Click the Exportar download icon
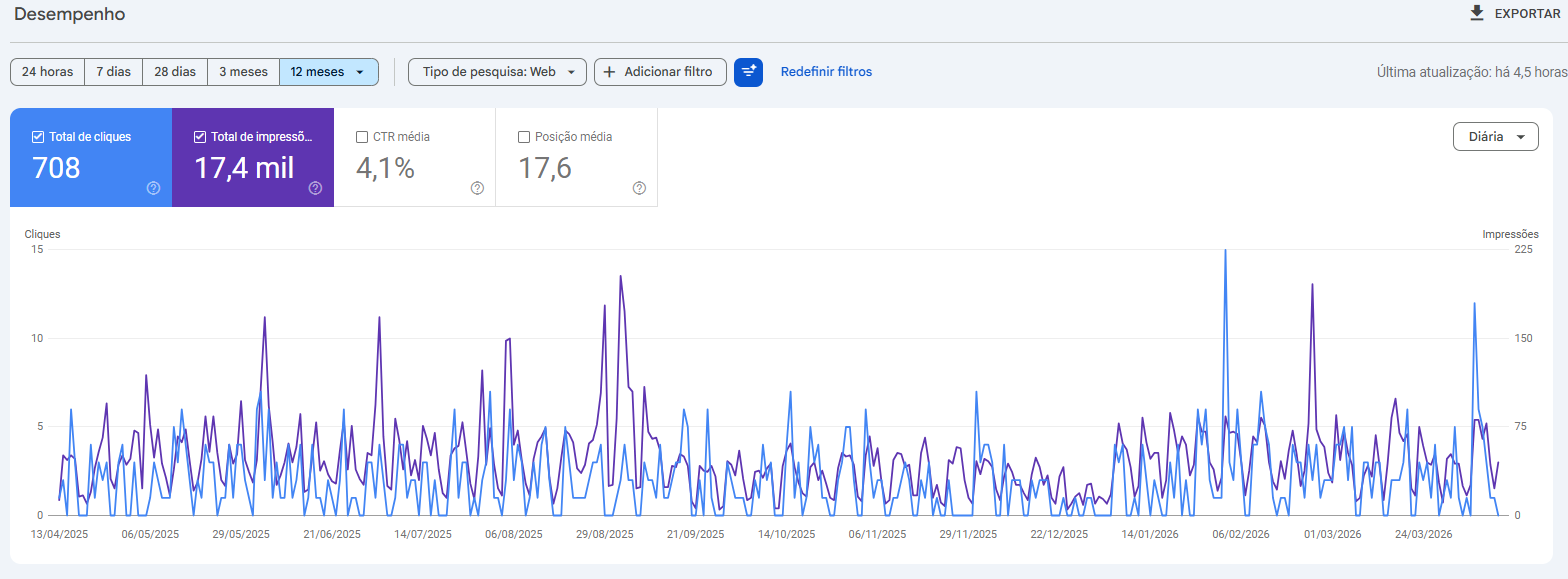 pos(1477,13)
